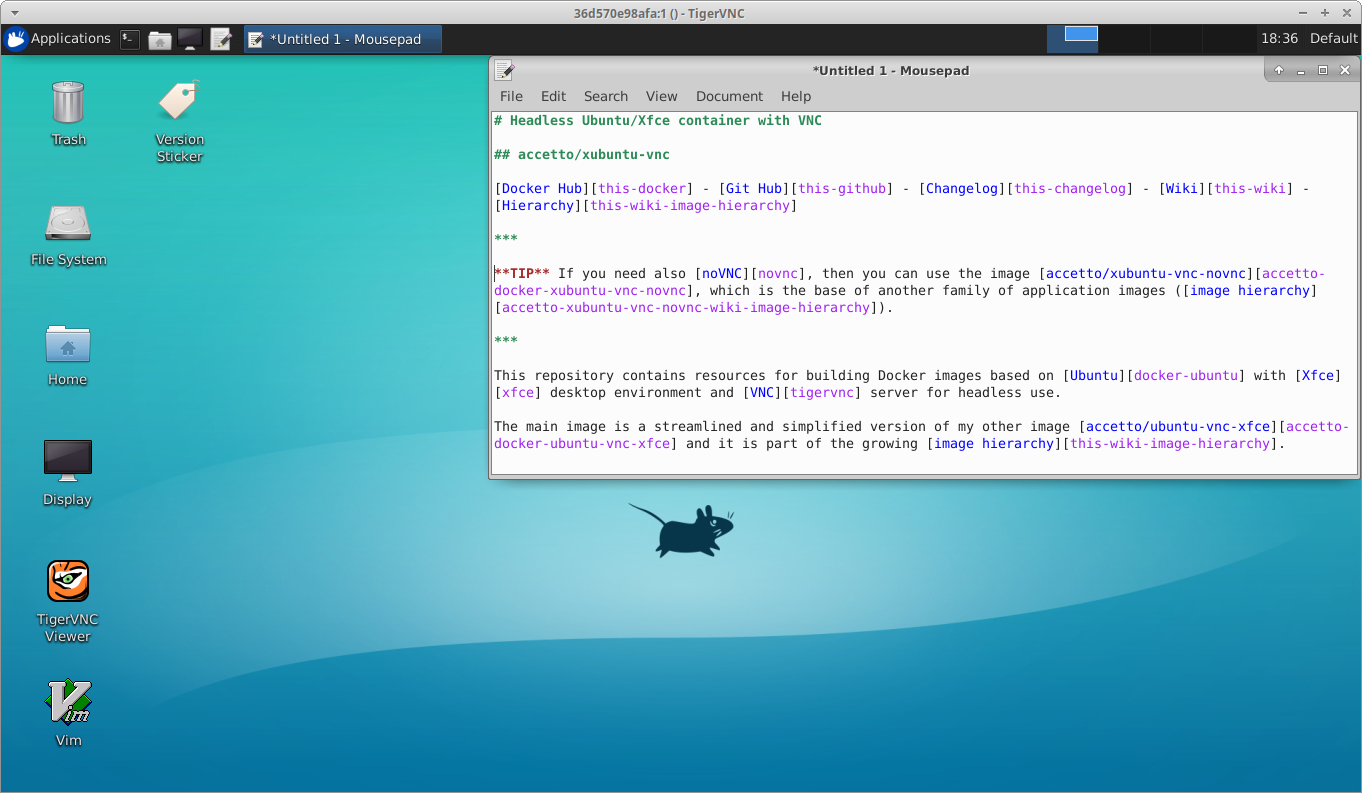This screenshot has height=793, width=1362.
Task: Select the Display desktop icon
Action: pyautogui.click(x=68, y=473)
